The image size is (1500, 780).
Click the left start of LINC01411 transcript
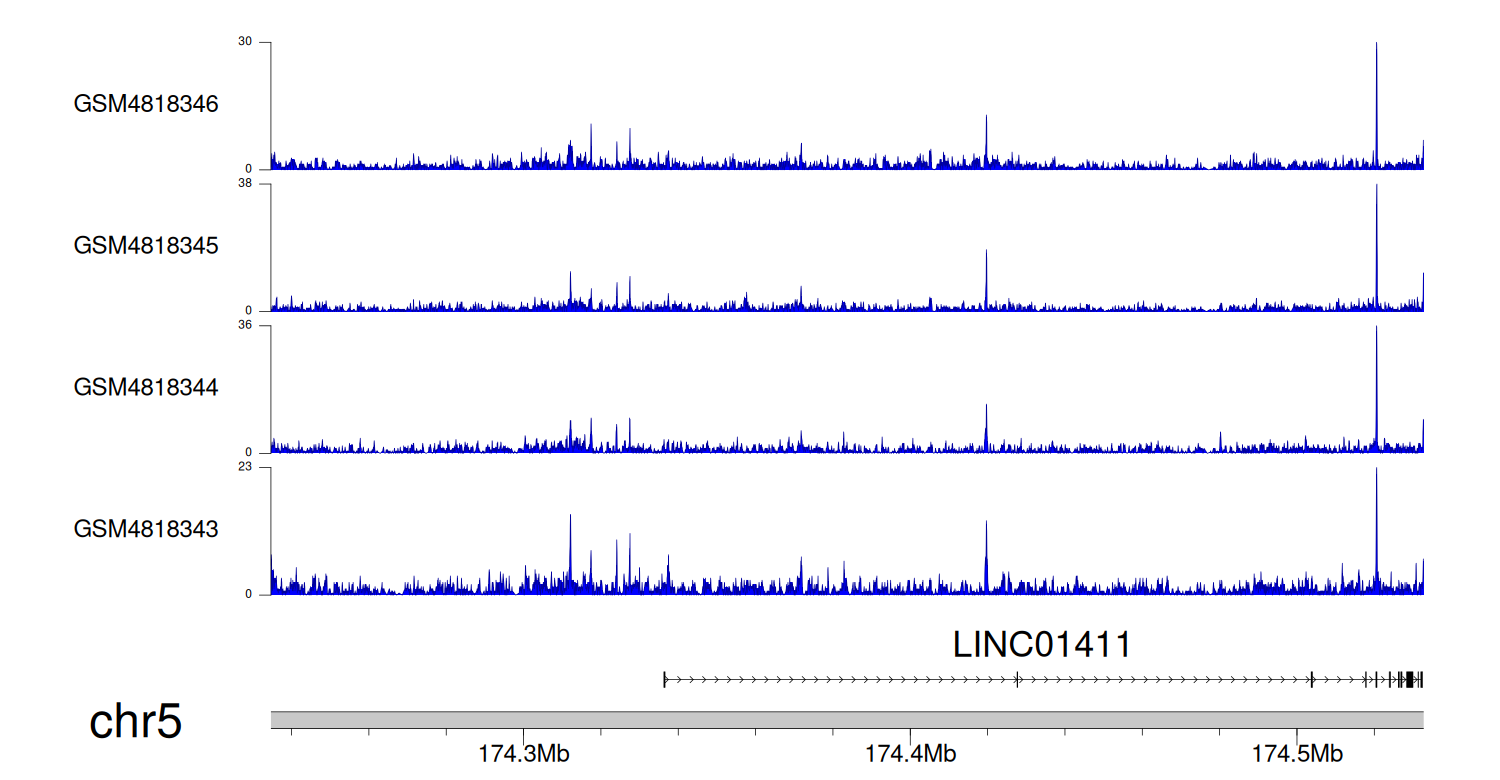coord(665,680)
